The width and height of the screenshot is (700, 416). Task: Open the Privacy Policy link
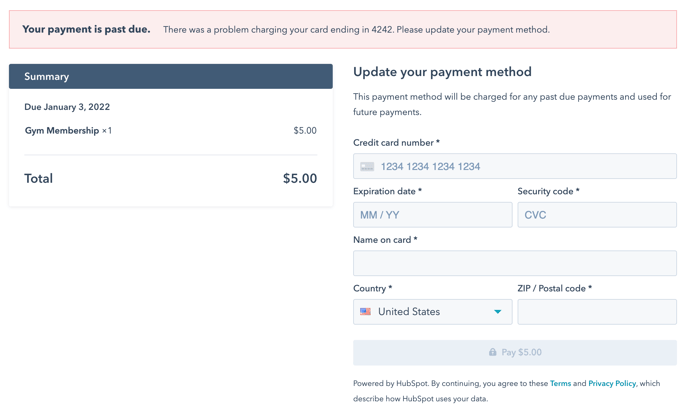[612, 383]
